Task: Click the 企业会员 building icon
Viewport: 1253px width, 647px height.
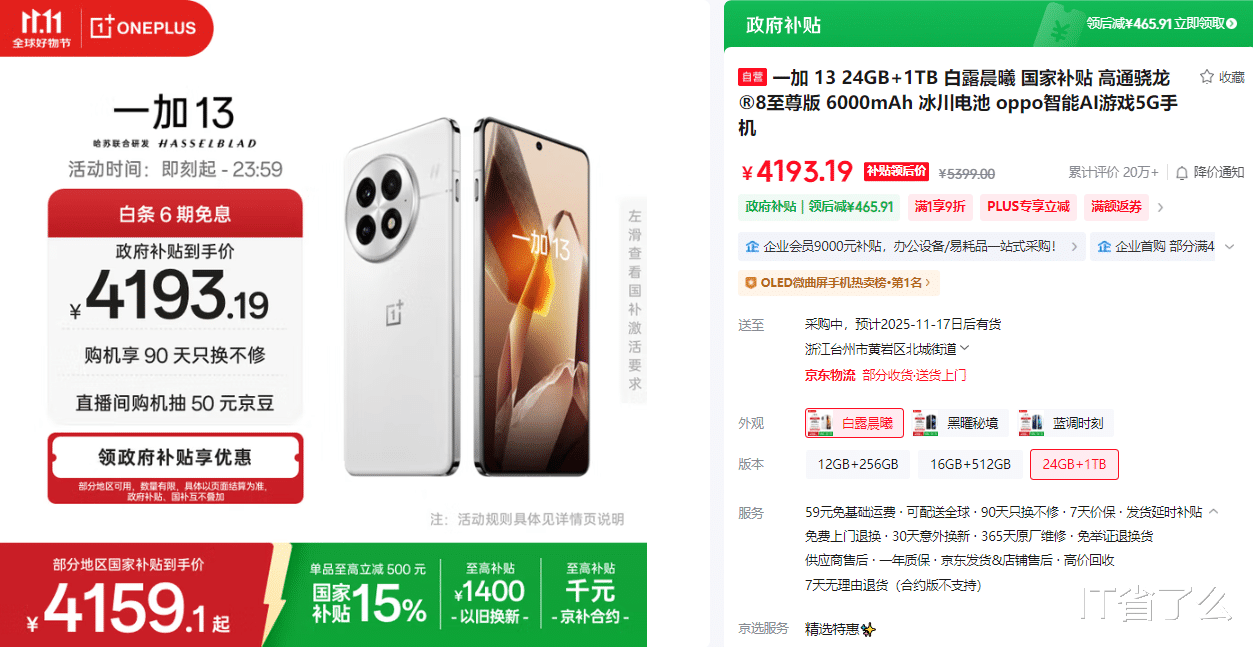Action: [752, 246]
